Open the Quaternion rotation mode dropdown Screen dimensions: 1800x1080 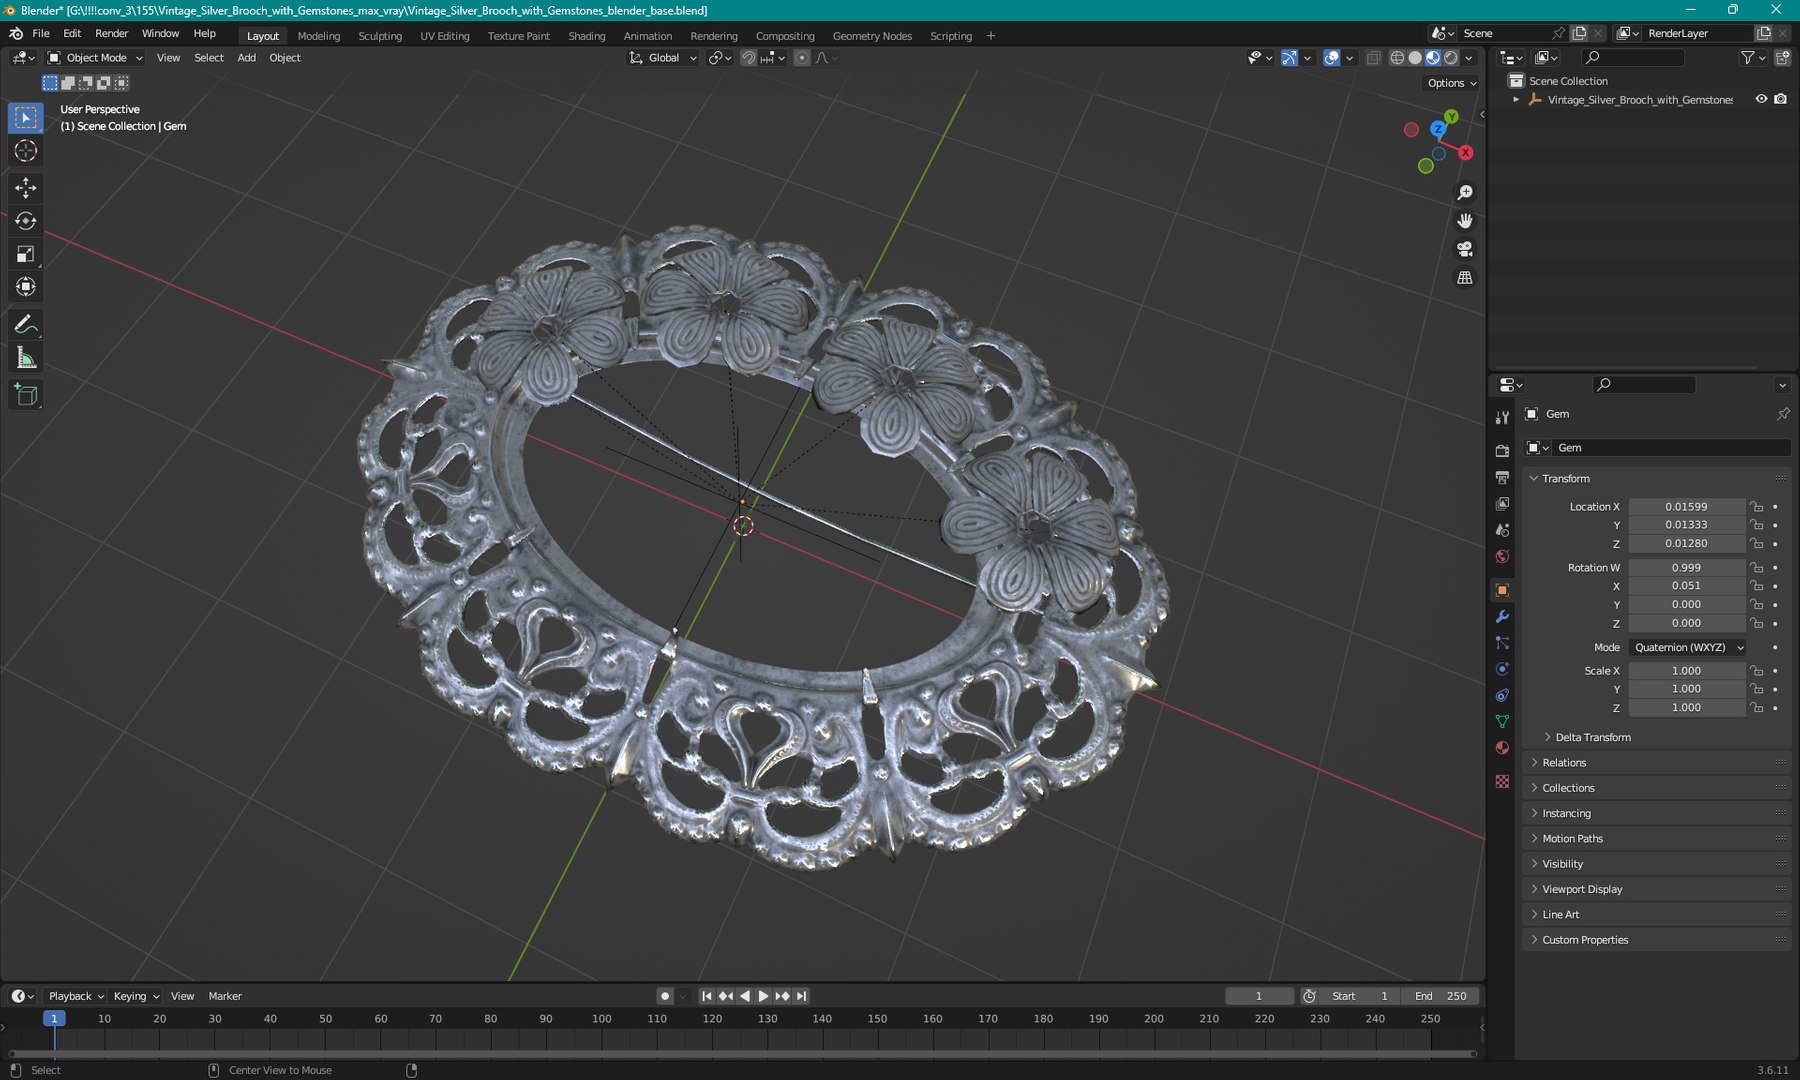(1687, 648)
